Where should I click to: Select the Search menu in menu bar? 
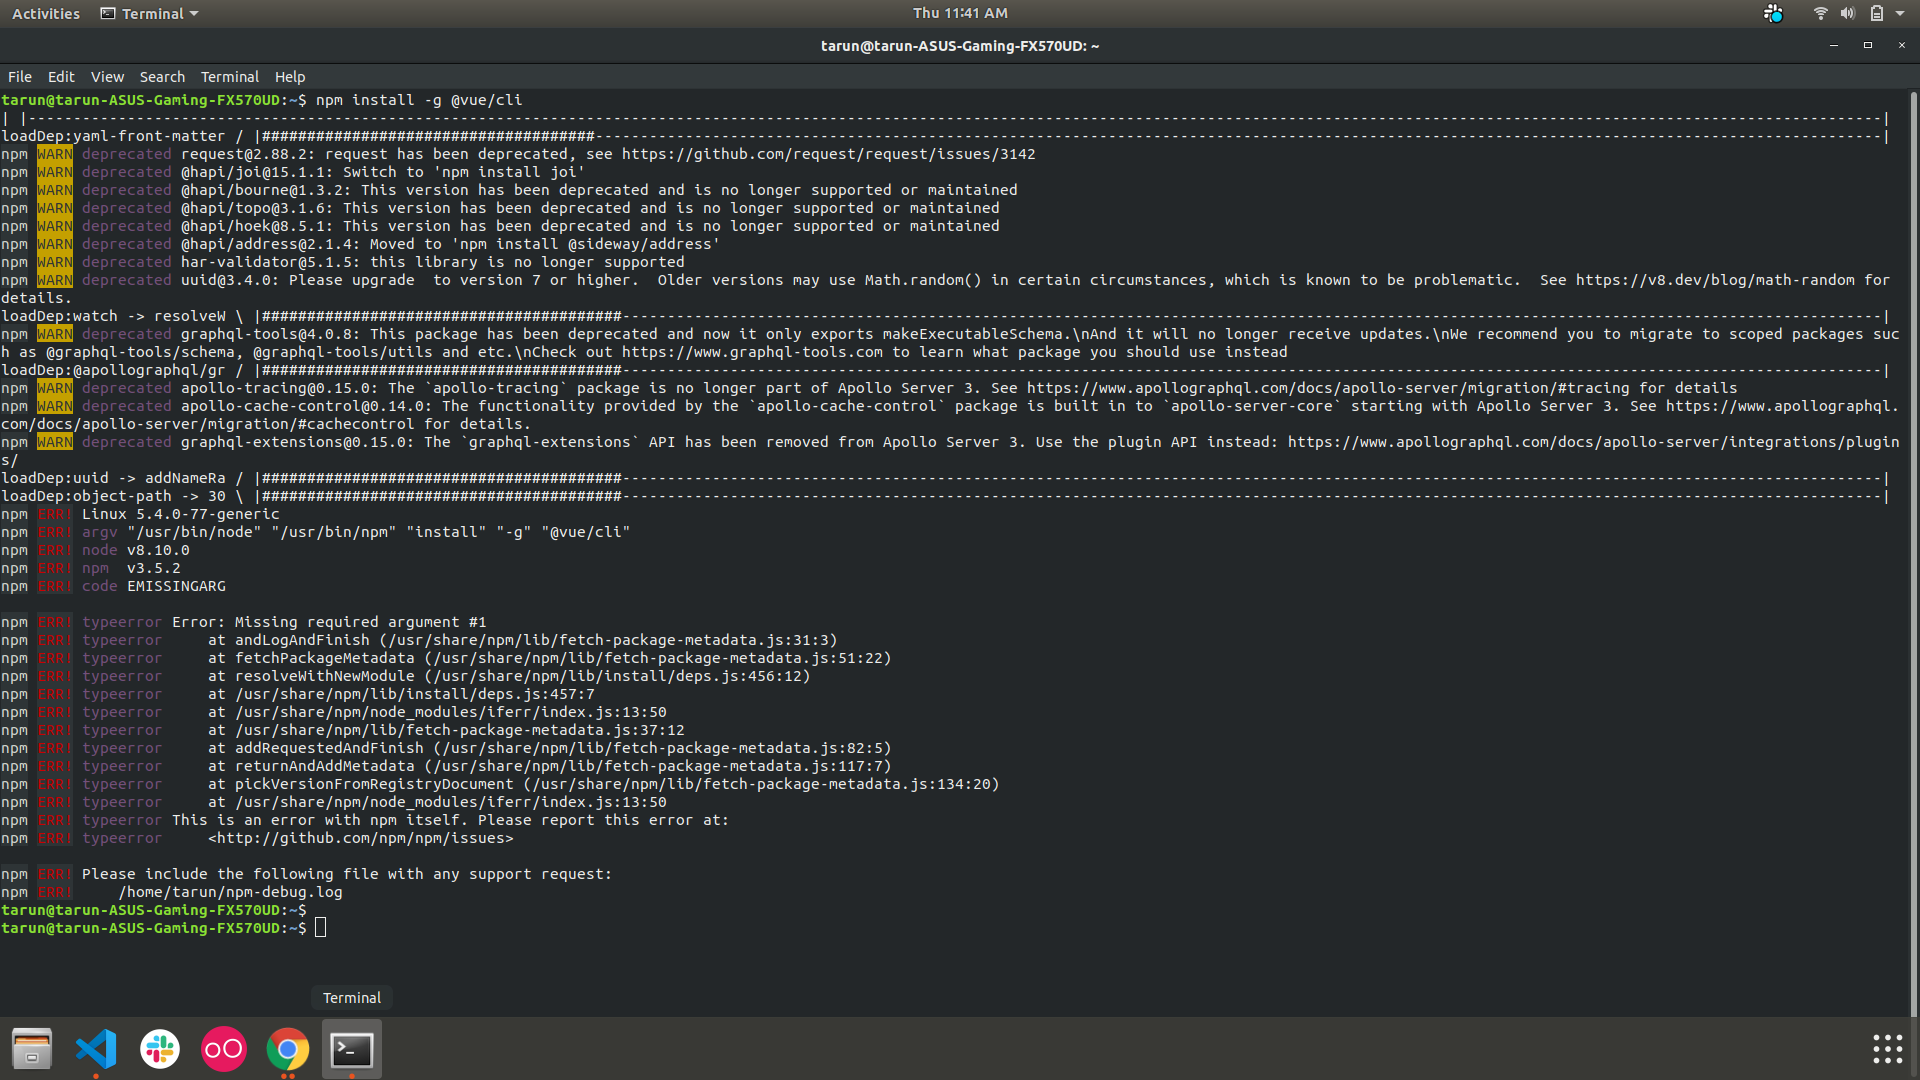coord(161,76)
